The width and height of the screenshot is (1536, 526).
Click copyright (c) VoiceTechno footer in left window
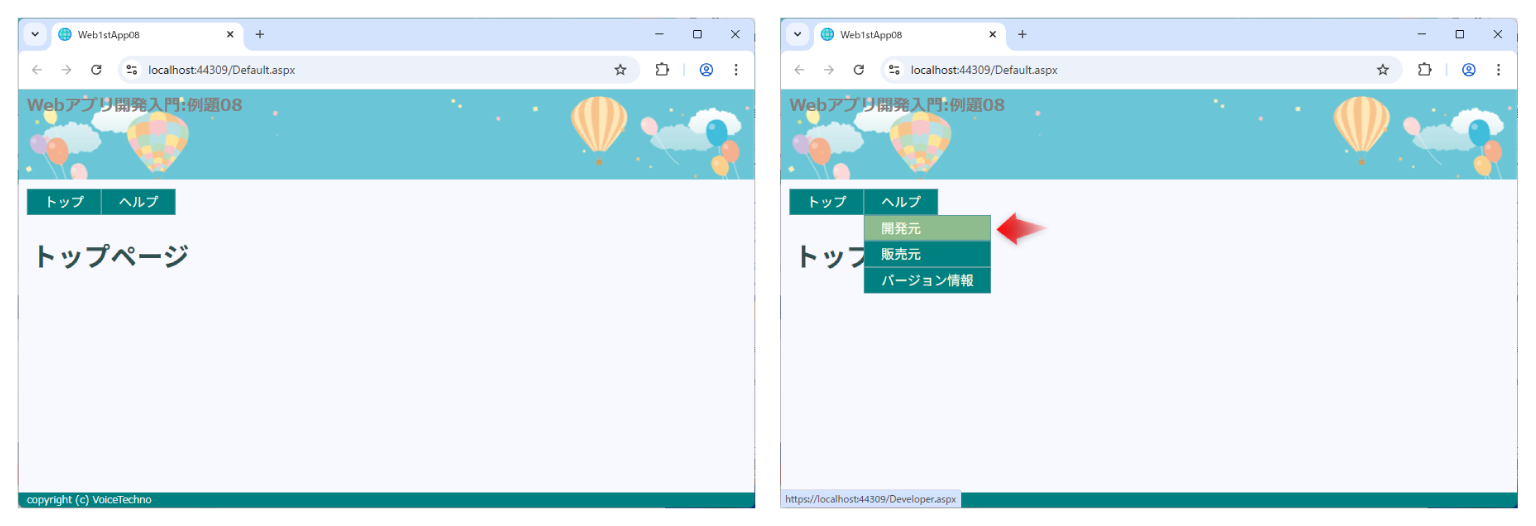(x=89, y=499)
